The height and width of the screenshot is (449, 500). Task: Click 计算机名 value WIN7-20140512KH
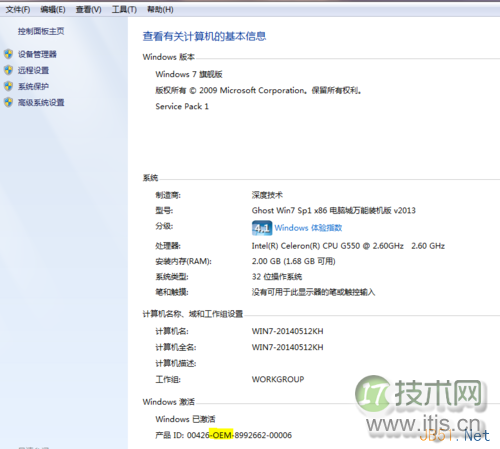click(288, 331)
